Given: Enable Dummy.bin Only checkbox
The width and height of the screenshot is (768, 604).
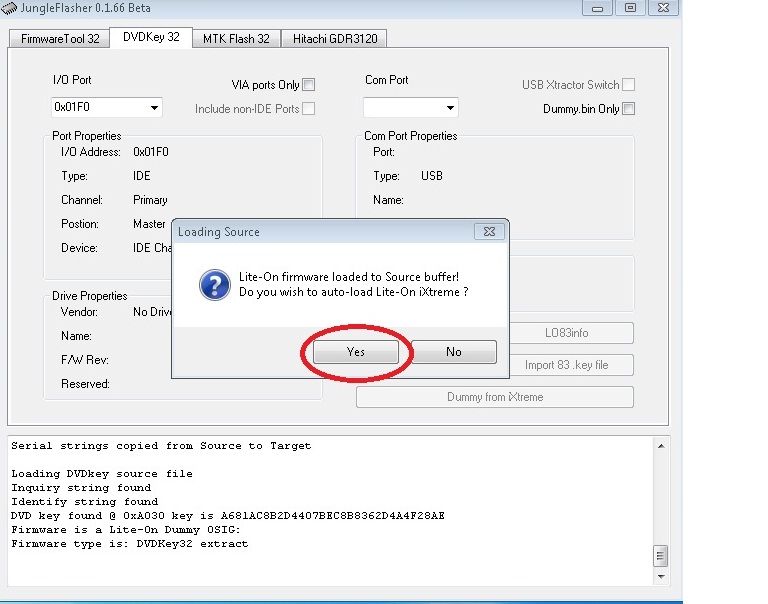Looking at the screenshot, I should (x=628, y=109).
